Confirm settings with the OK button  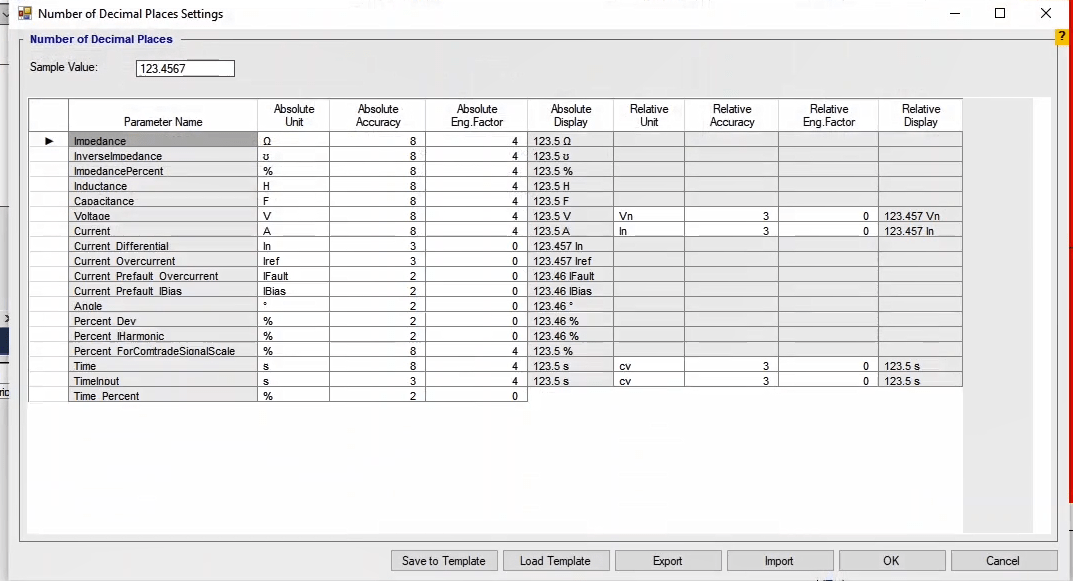point(891,561)
